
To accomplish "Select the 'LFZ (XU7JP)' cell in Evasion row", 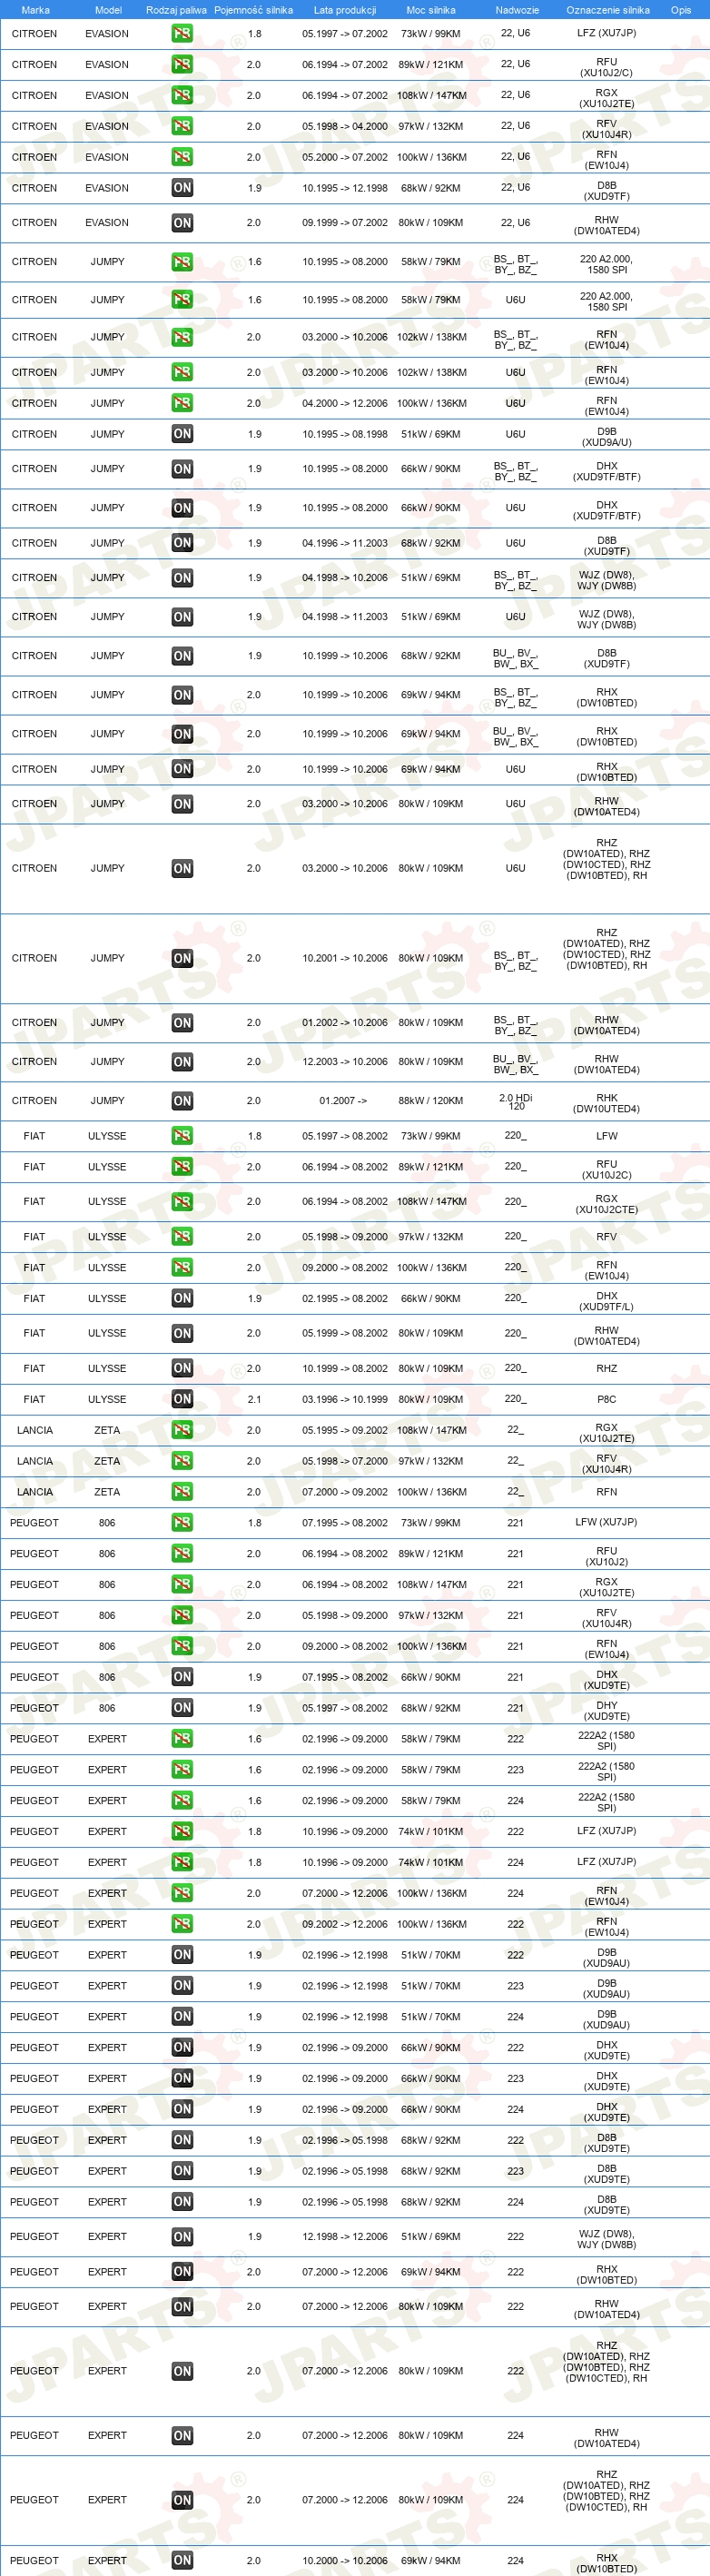I will [x=607, y=33].
